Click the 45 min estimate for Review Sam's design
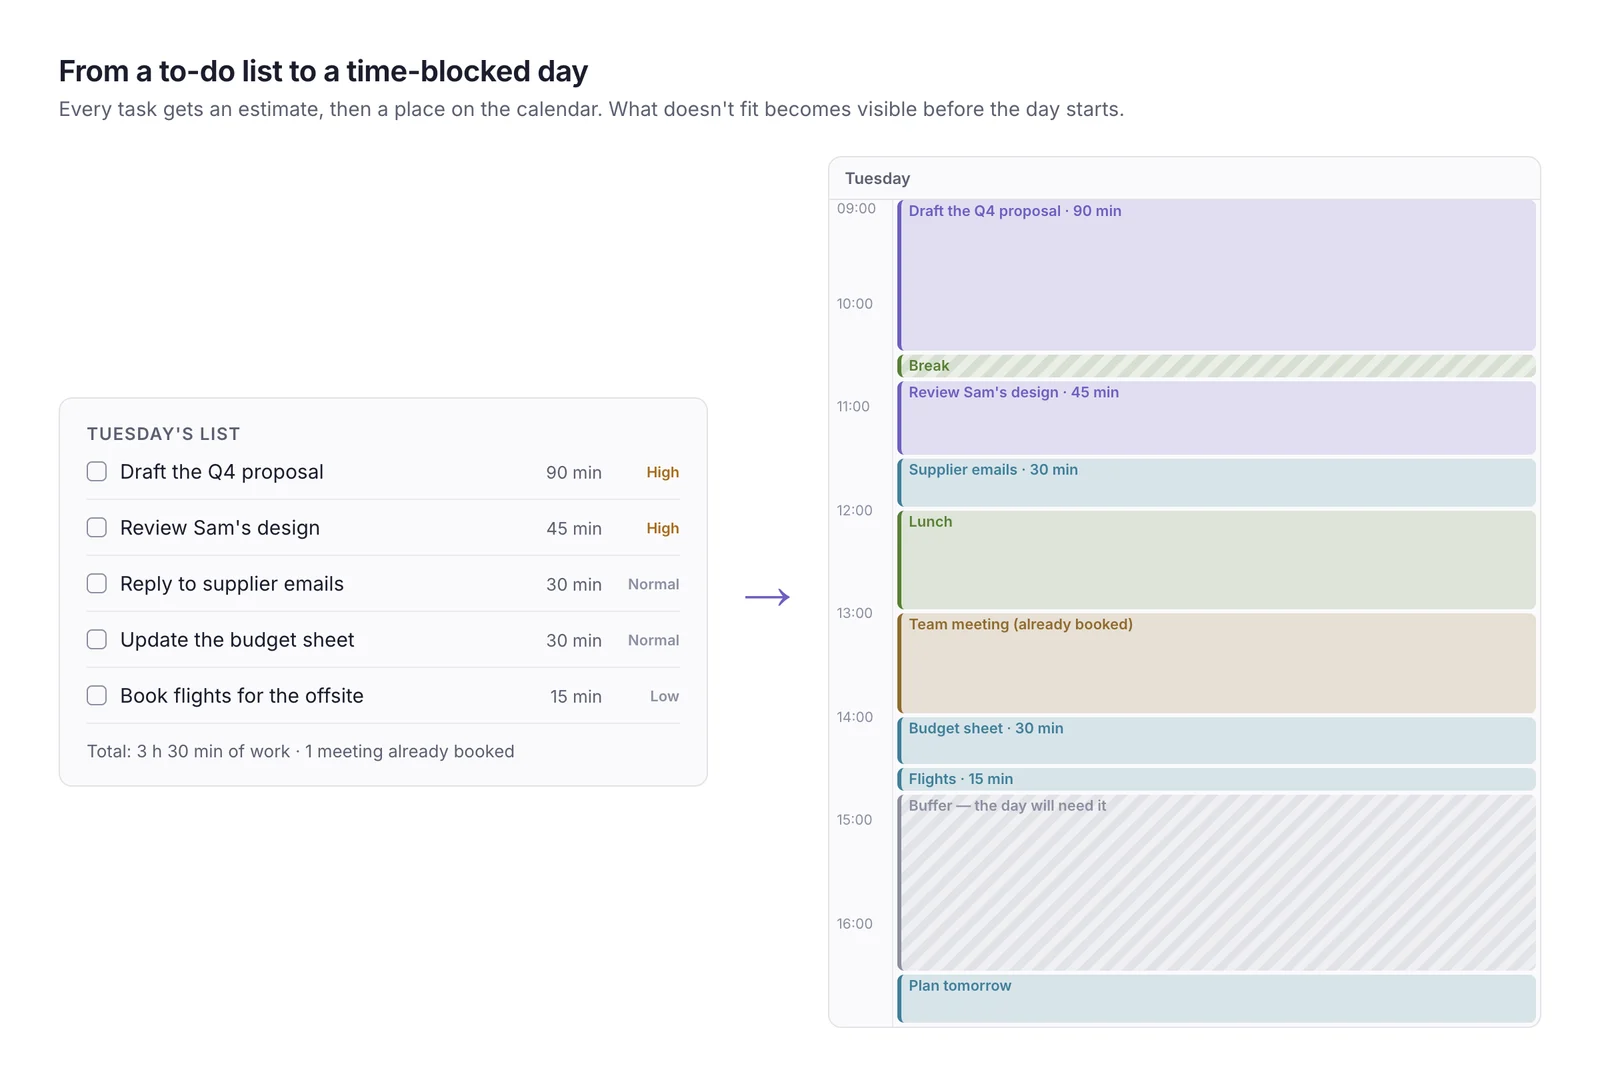The width and height of the screenshot is (1600, 1076). (x=574, y=528)
